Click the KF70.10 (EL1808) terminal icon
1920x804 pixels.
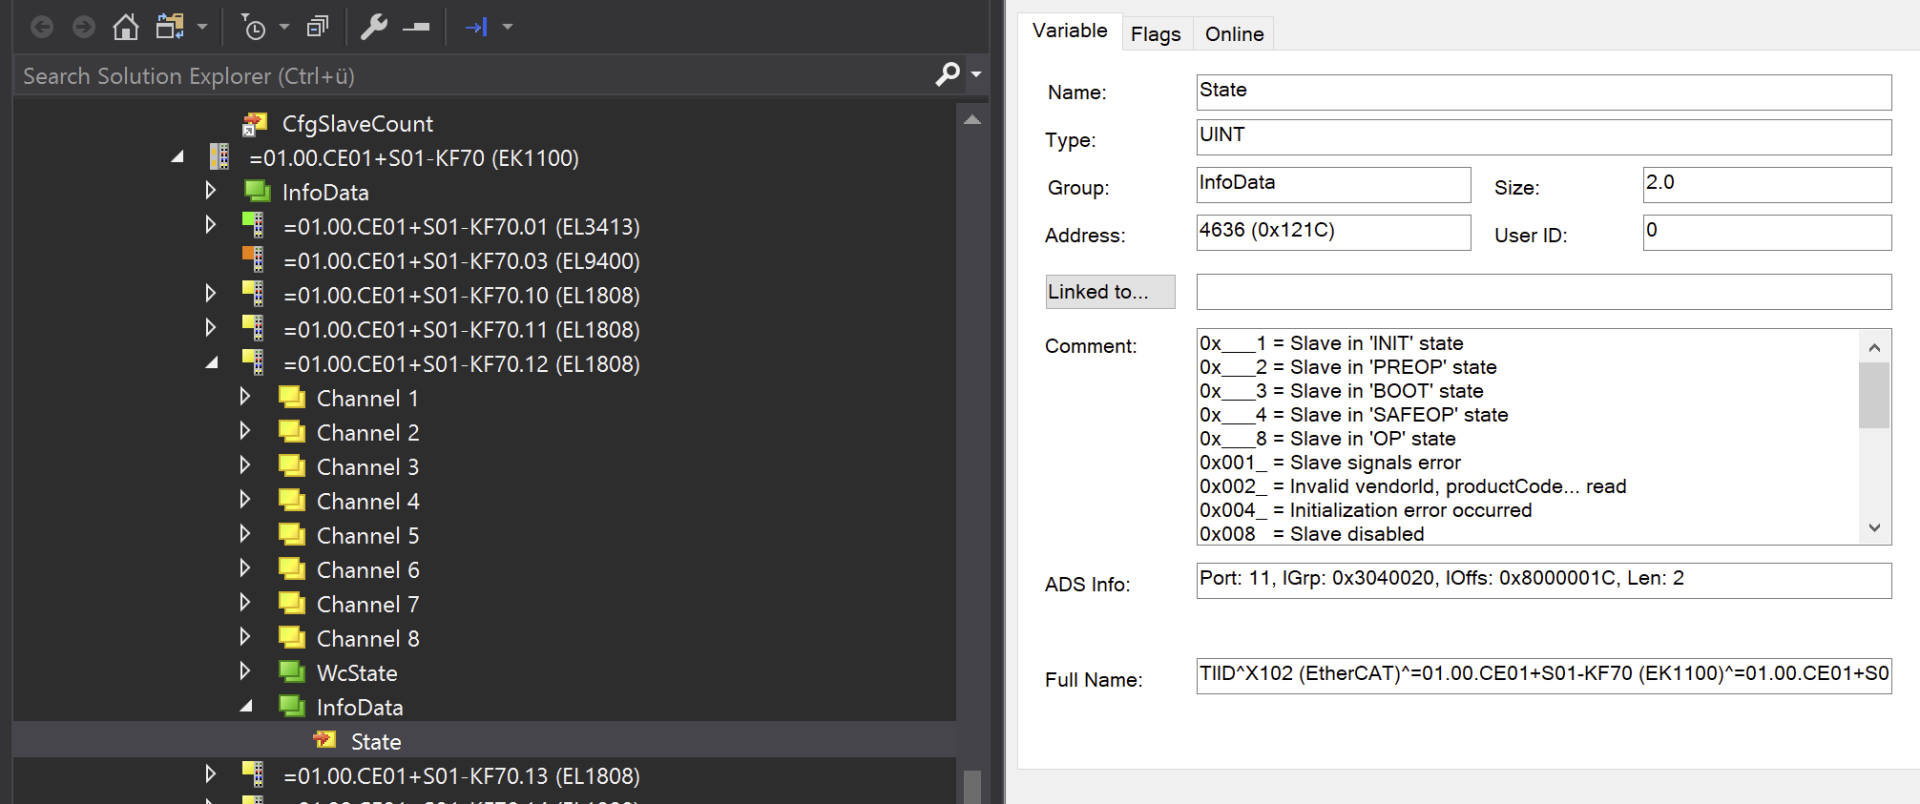click(253, 293)
